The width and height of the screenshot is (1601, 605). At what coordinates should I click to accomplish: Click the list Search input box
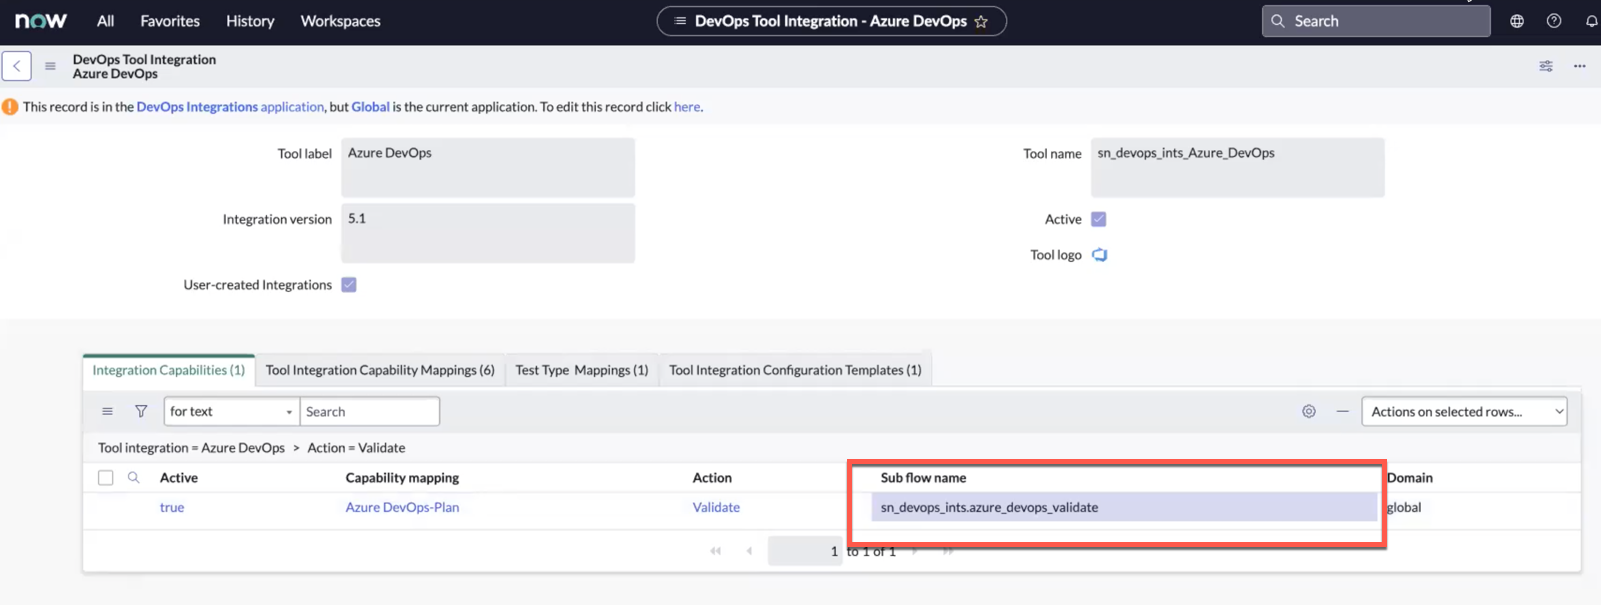click(x=370, y=411)
